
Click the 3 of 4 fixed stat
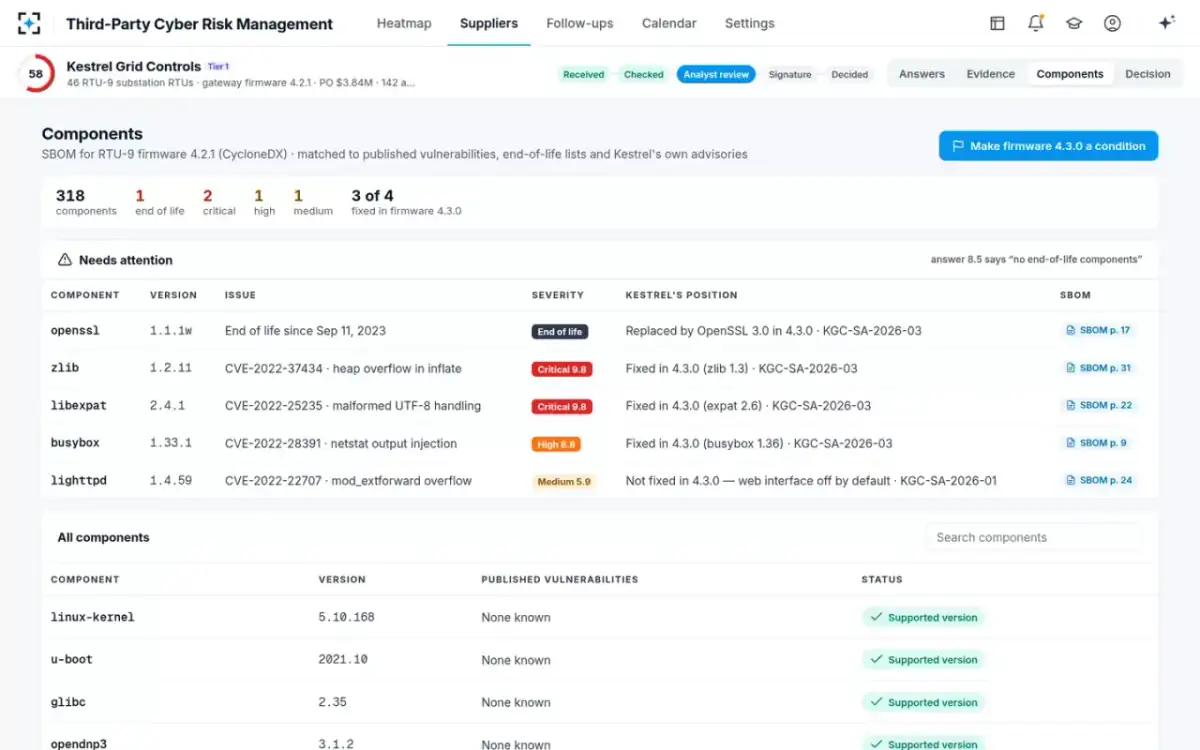pyautogui.click(x=406, y=202)
